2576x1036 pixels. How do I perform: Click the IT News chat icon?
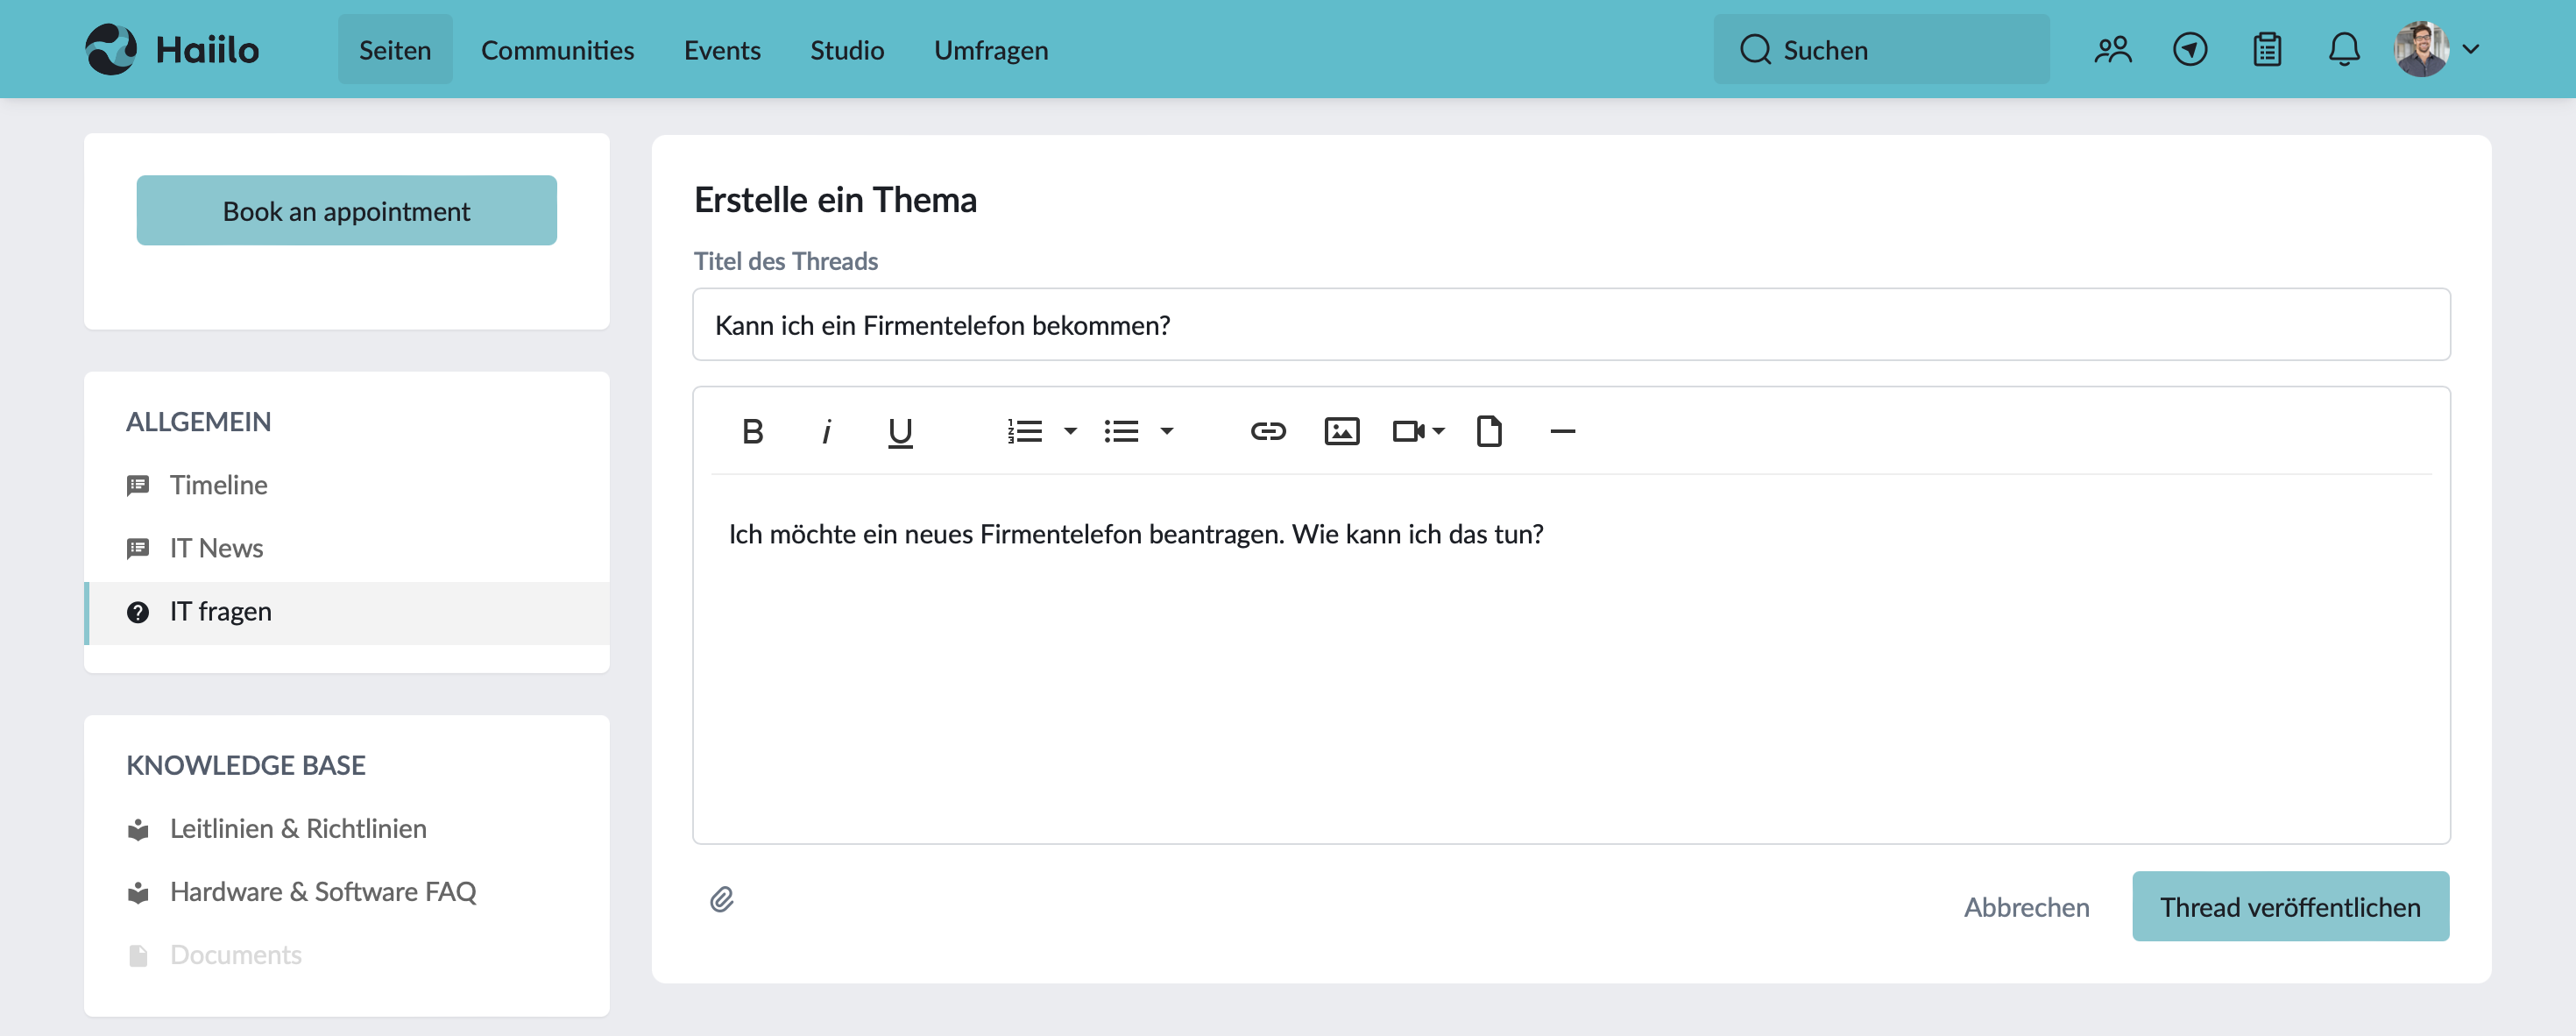(x=138, y=549)
